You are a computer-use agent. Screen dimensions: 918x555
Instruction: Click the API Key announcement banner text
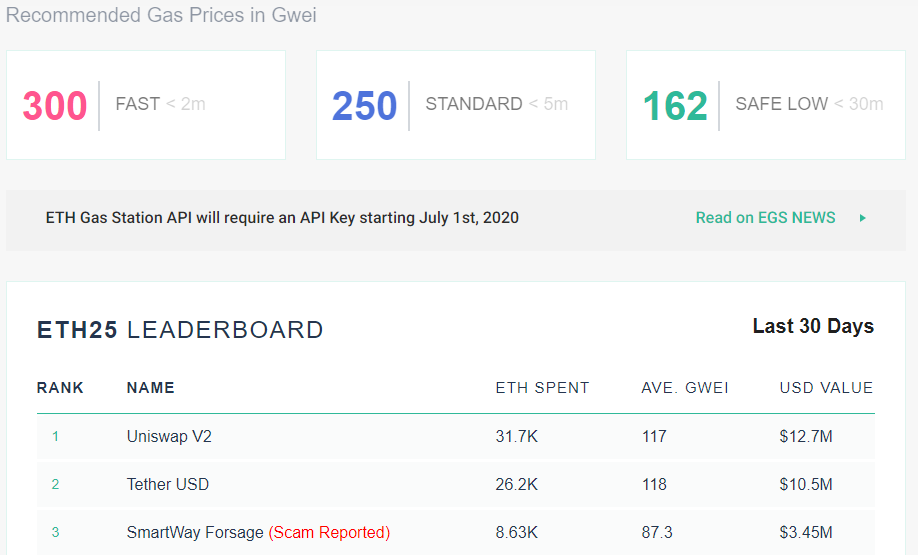coord(282,218)
